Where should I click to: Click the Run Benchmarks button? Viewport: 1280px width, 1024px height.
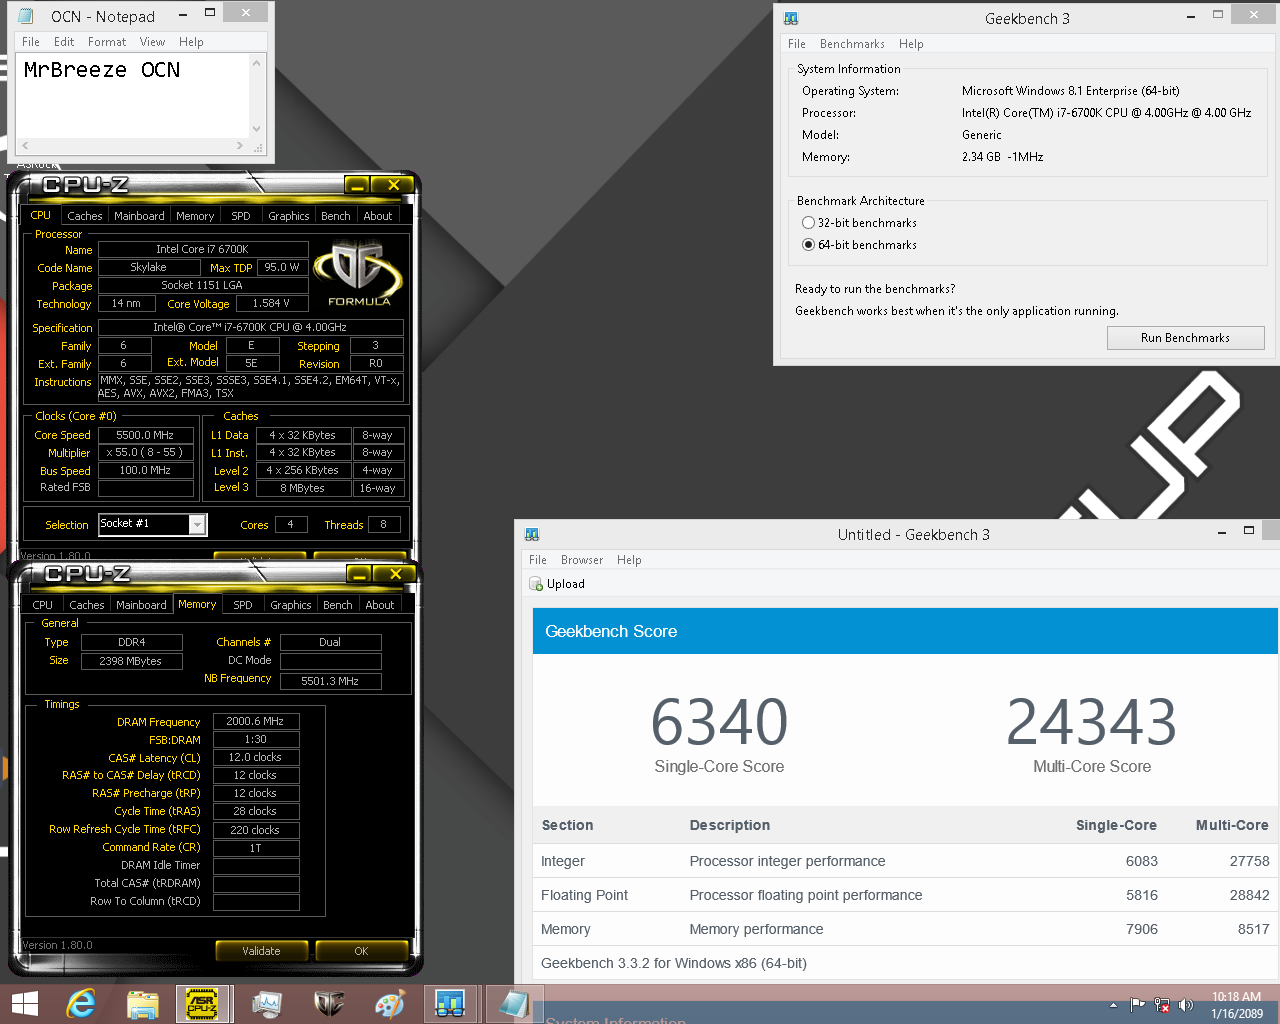(x=1185, y=338)
